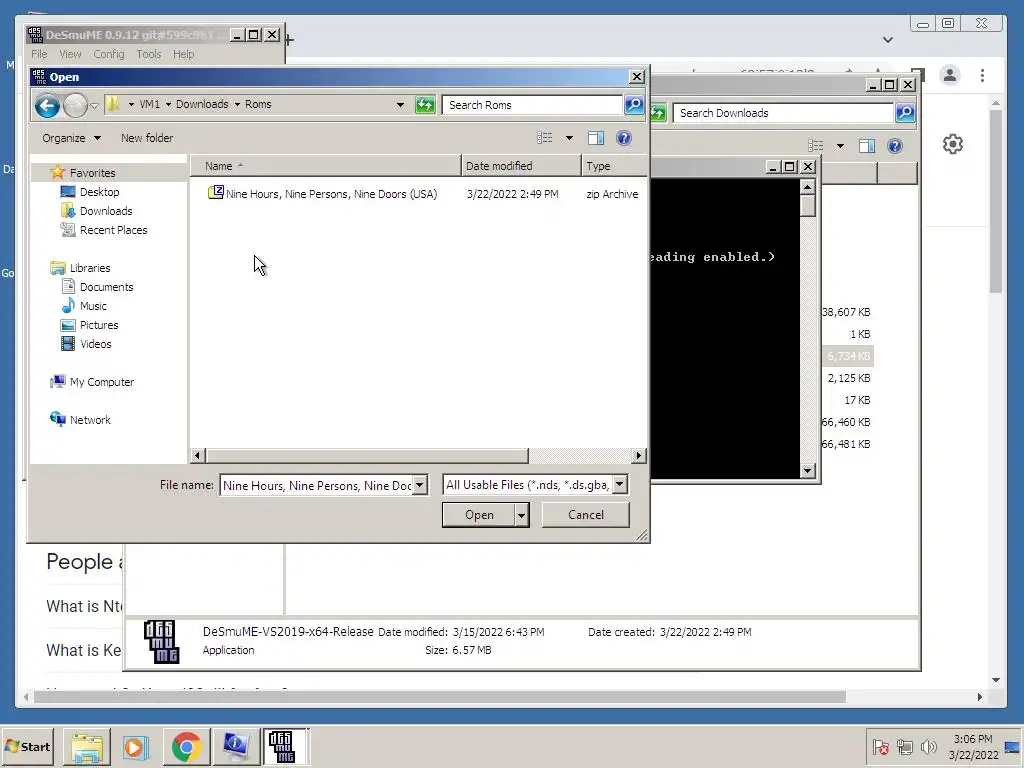The height and width of the screenshot is (768, 1024).
Task: Click the Start button
Action: point(27,746)
